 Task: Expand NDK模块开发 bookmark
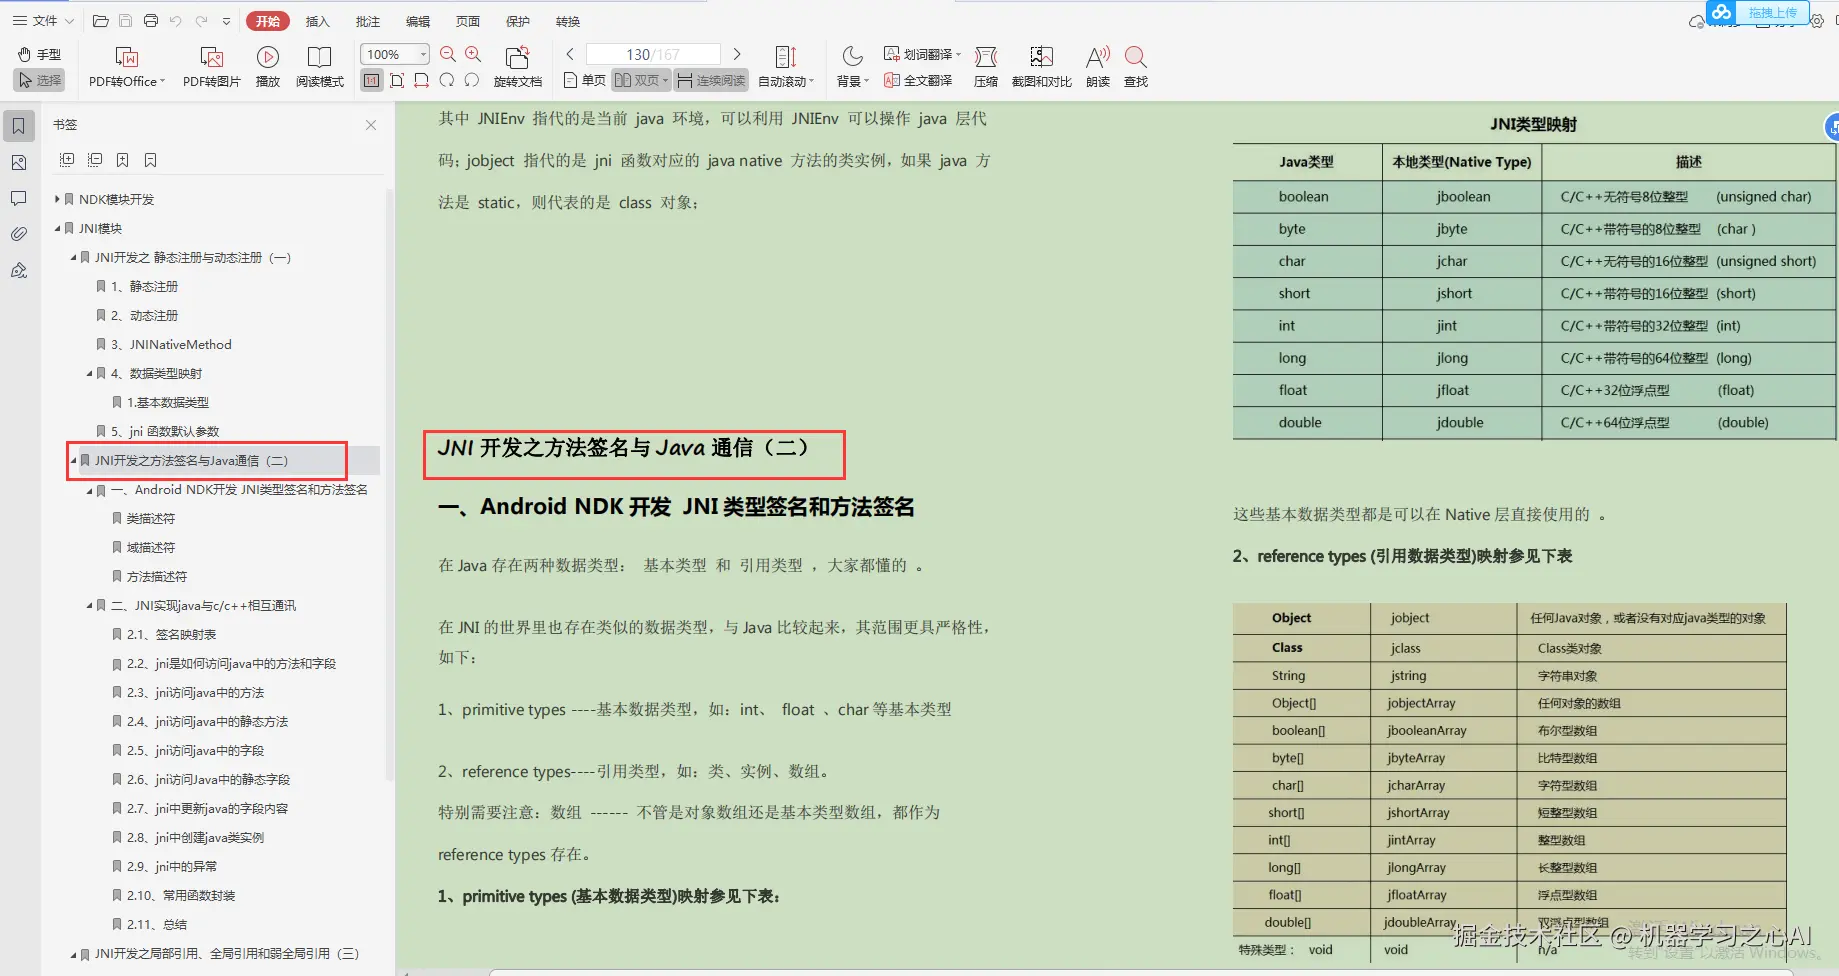pyautogui.click(x=57, y=199)
